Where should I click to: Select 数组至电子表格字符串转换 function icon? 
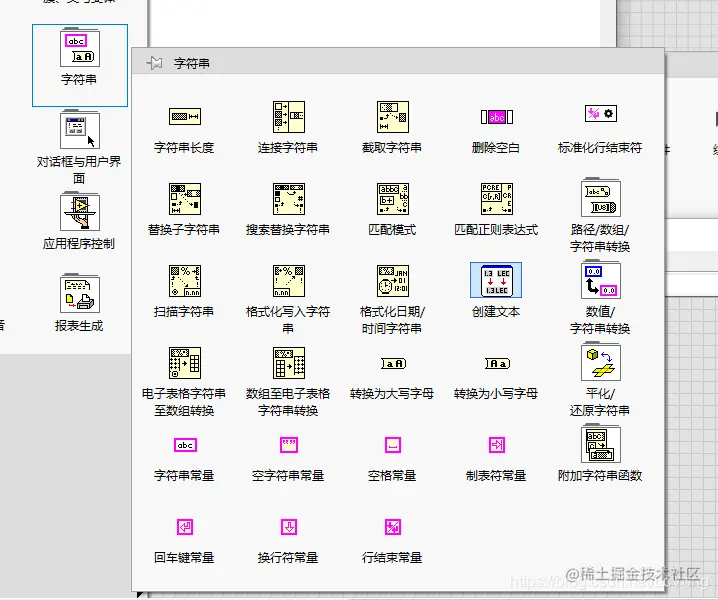(x=288, y=363)
